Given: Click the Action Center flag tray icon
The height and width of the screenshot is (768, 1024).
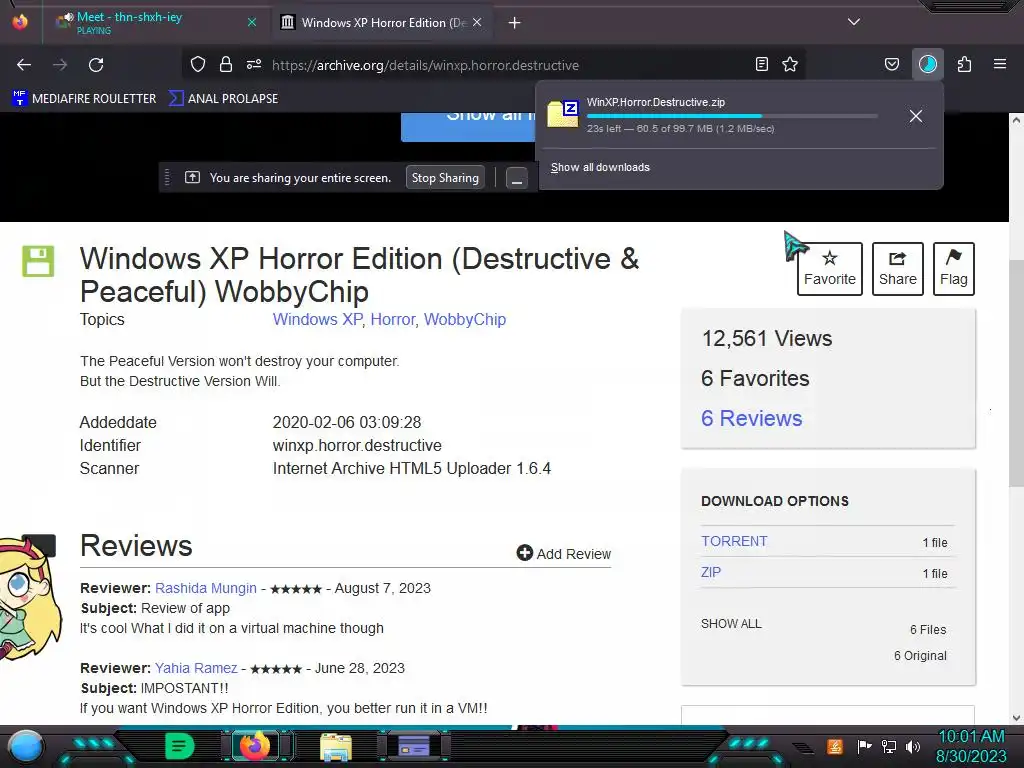Looking at the screenshot, I should 865,746.
